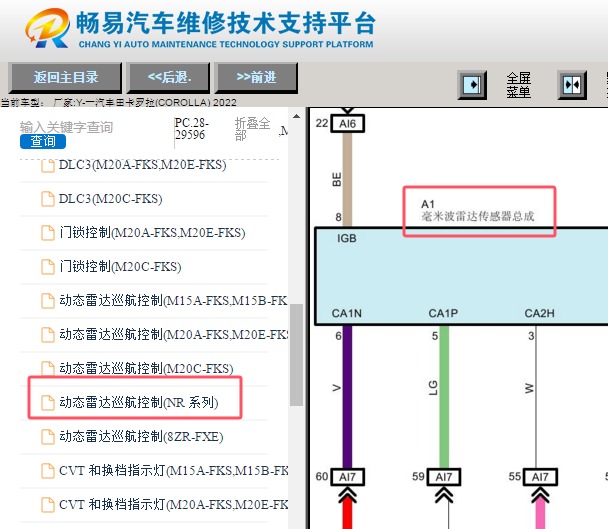The height and width of the screenshot is (529, 608).
Task: Click the AI7 connector at pin 55
Action: pyautogui.click(x=540, y=477)
